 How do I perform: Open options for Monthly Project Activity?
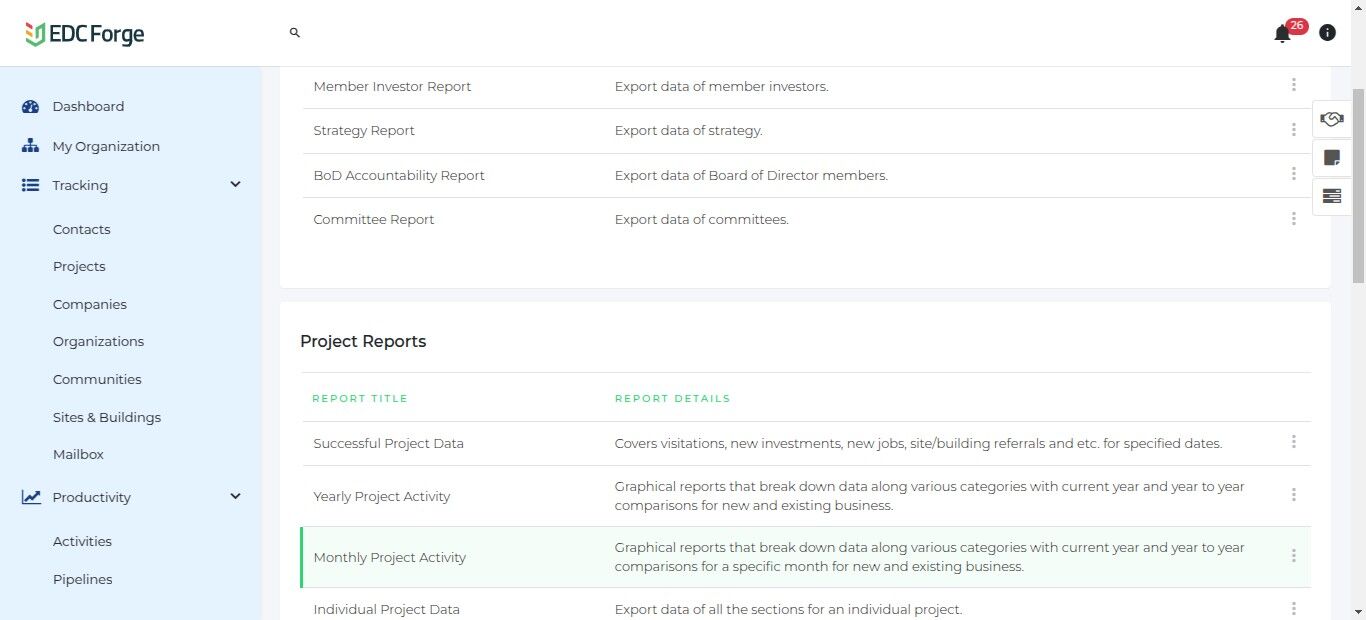[1293, 556]
